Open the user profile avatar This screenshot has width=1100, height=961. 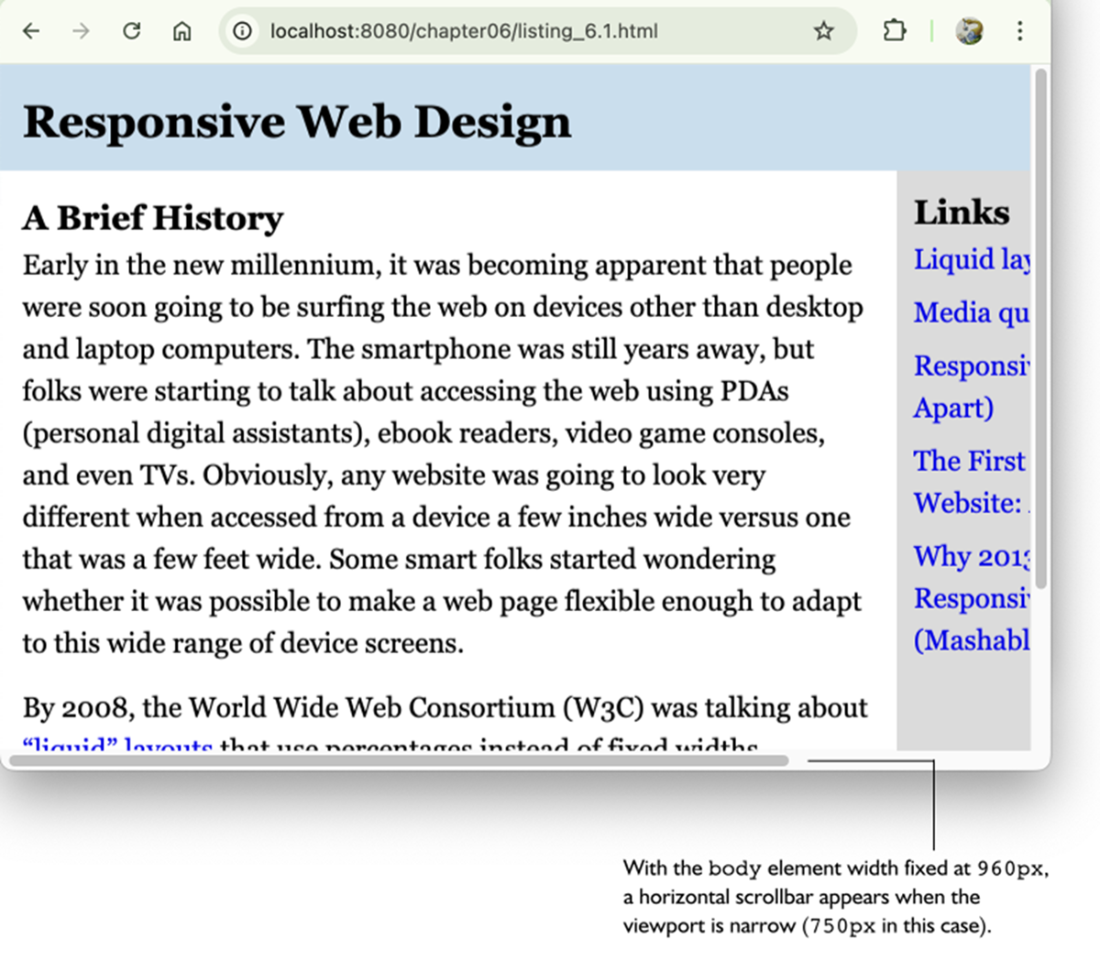click(968, 31)
